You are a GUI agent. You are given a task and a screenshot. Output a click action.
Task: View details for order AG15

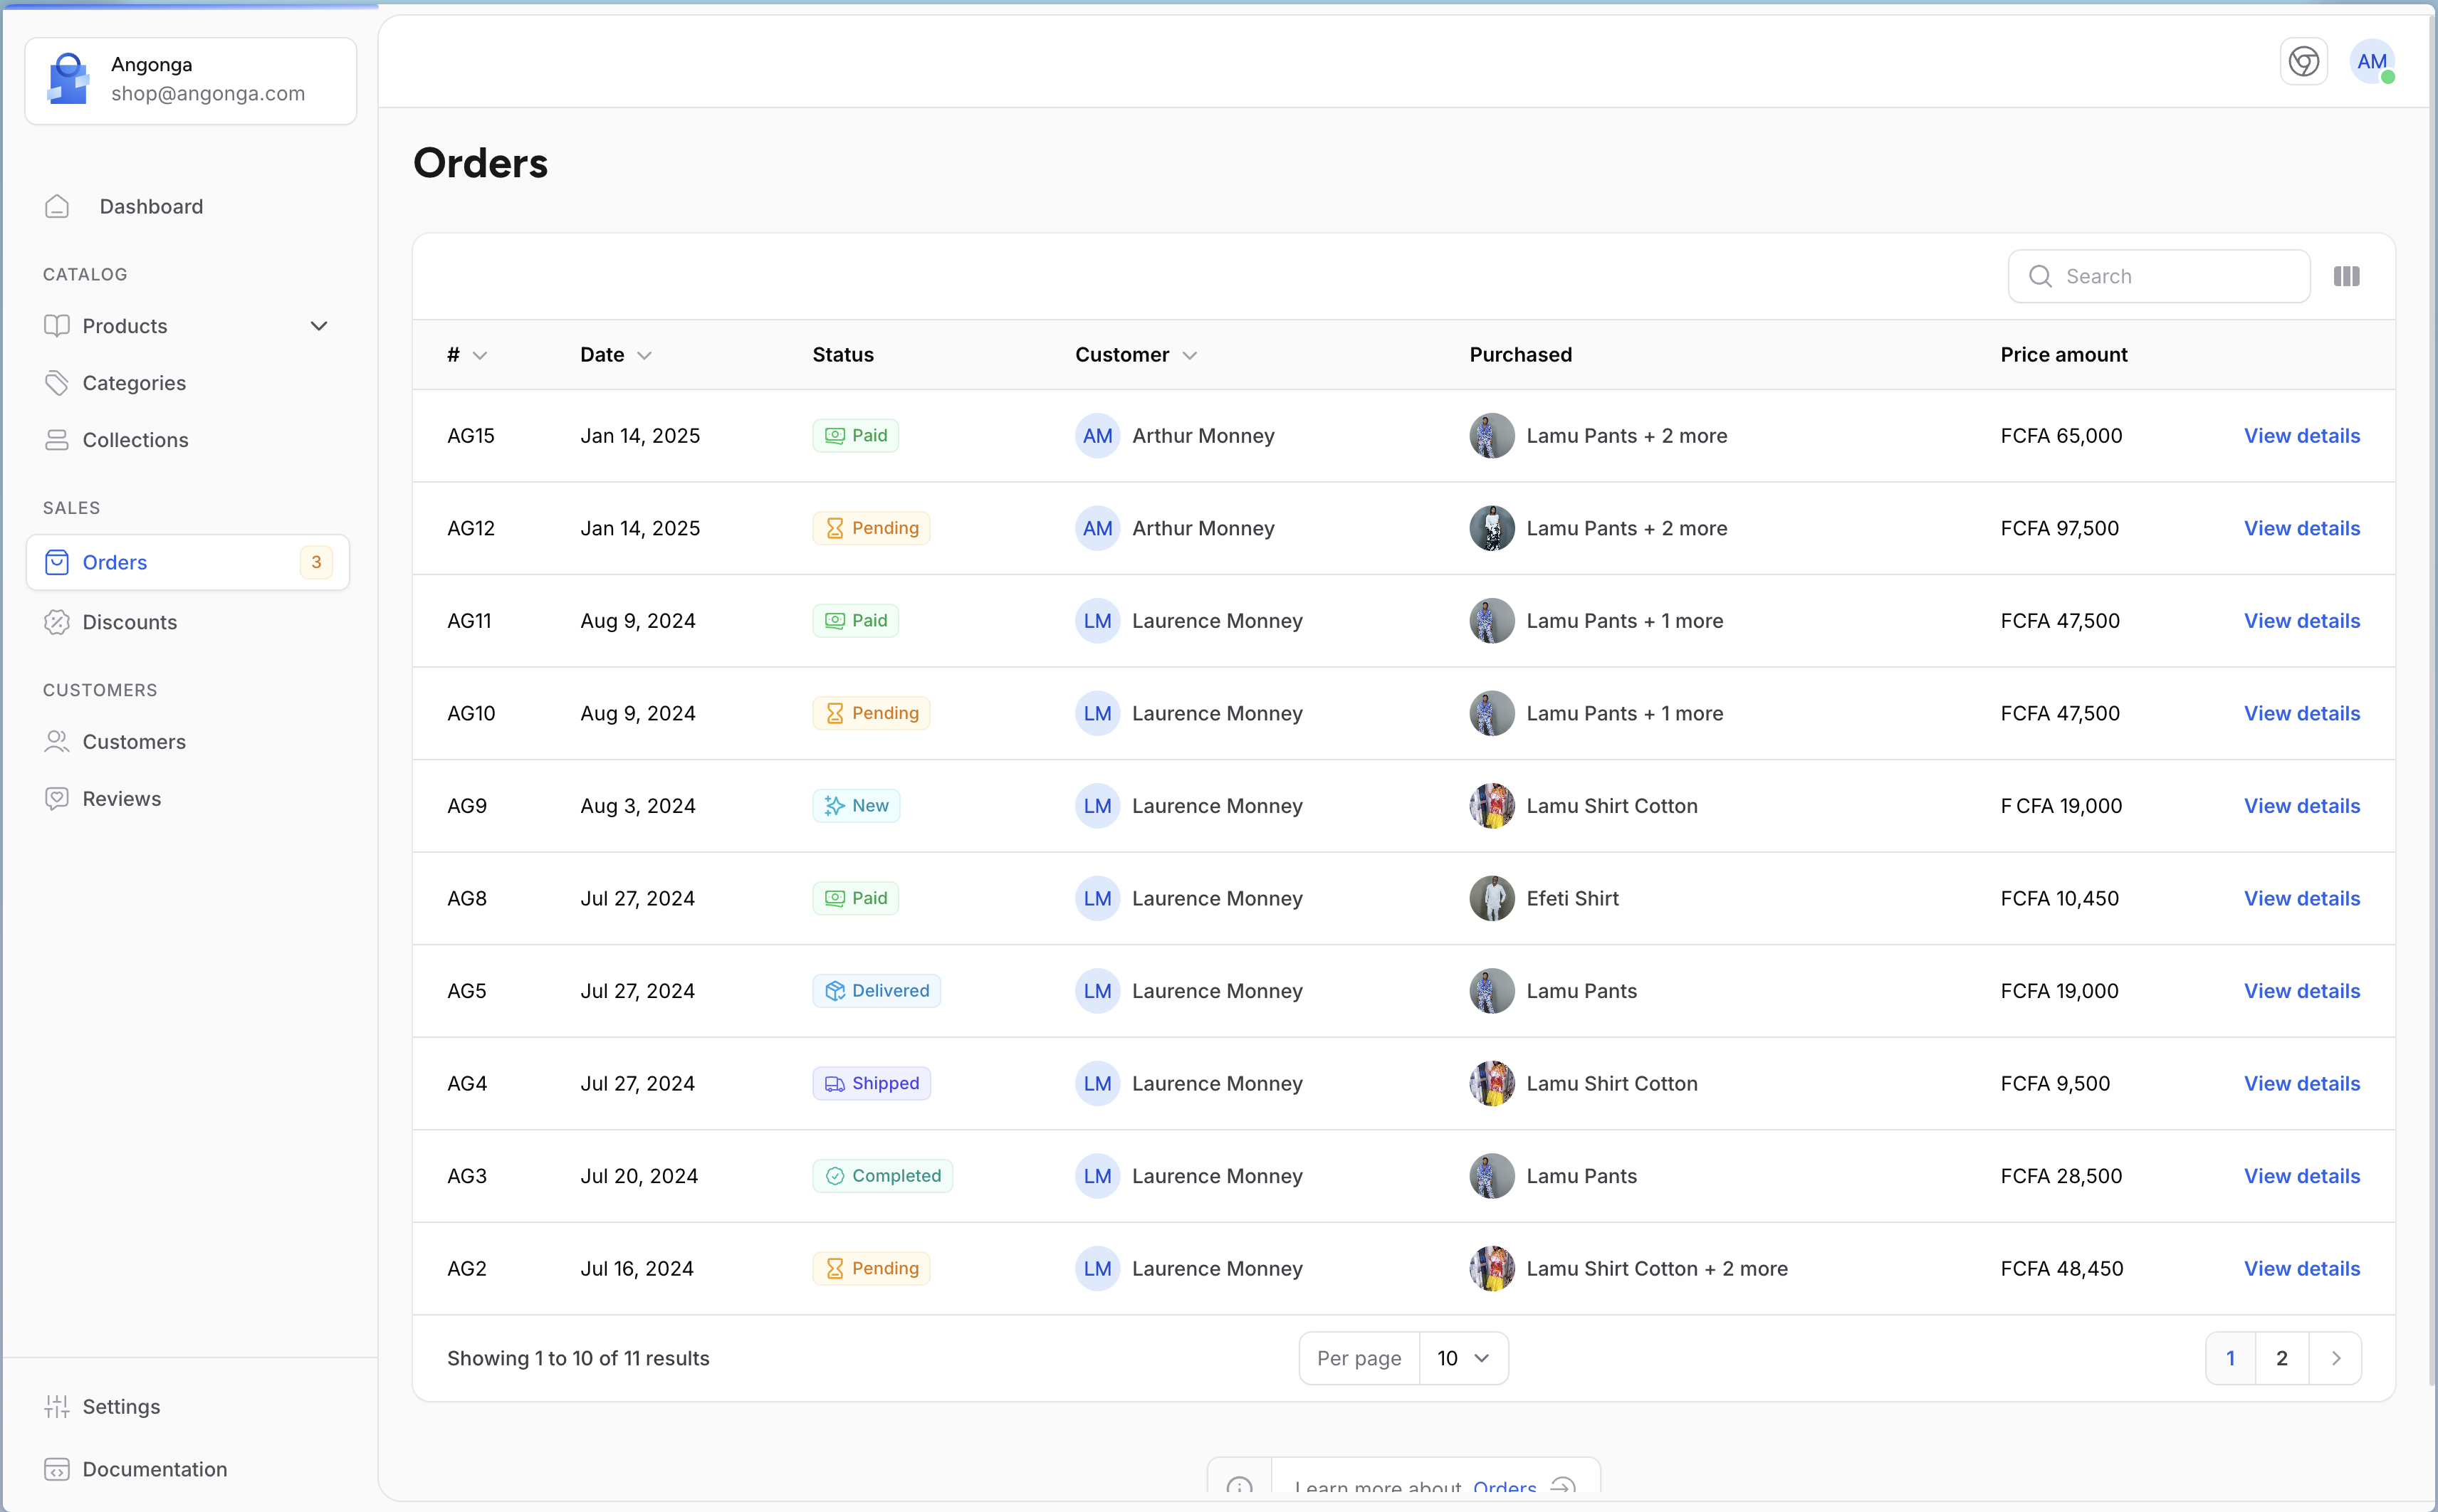[2301, 436]
